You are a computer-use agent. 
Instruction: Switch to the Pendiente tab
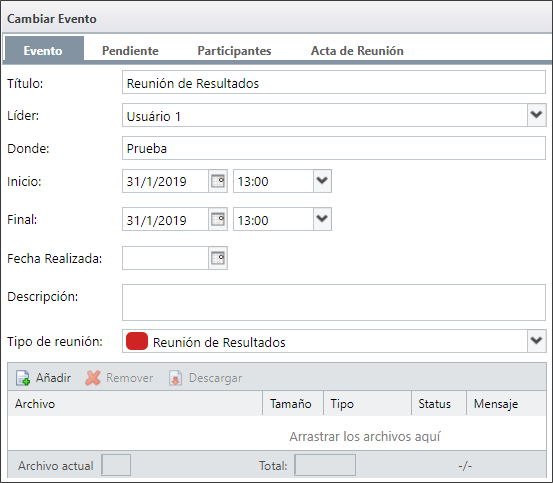pyautogui.click(x=130, y=51)
